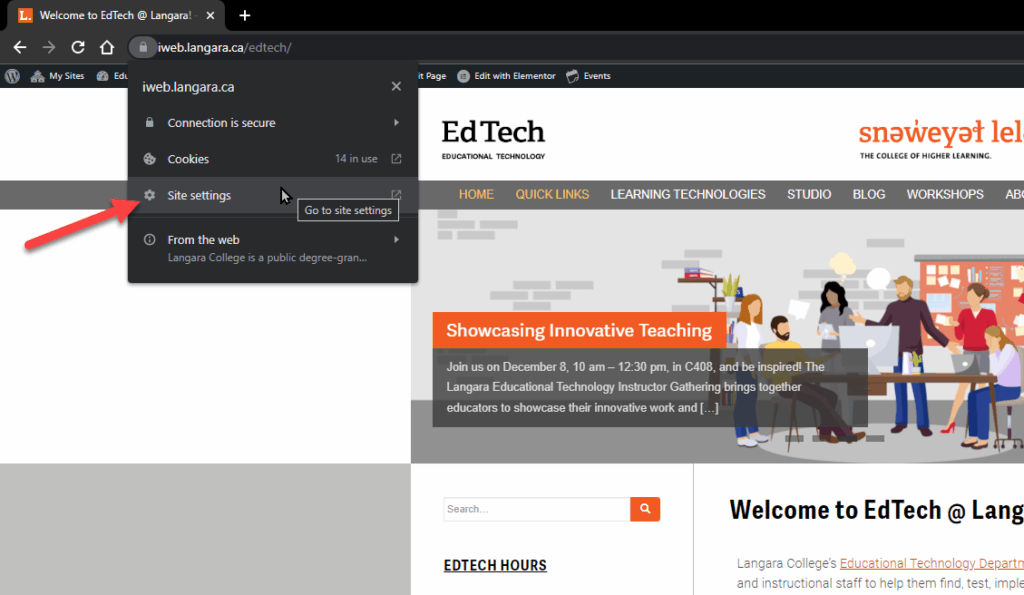Click the WordPress logo in the admin bar
This screenshot has height=595, width=1024.
click(x=13, y=76)
